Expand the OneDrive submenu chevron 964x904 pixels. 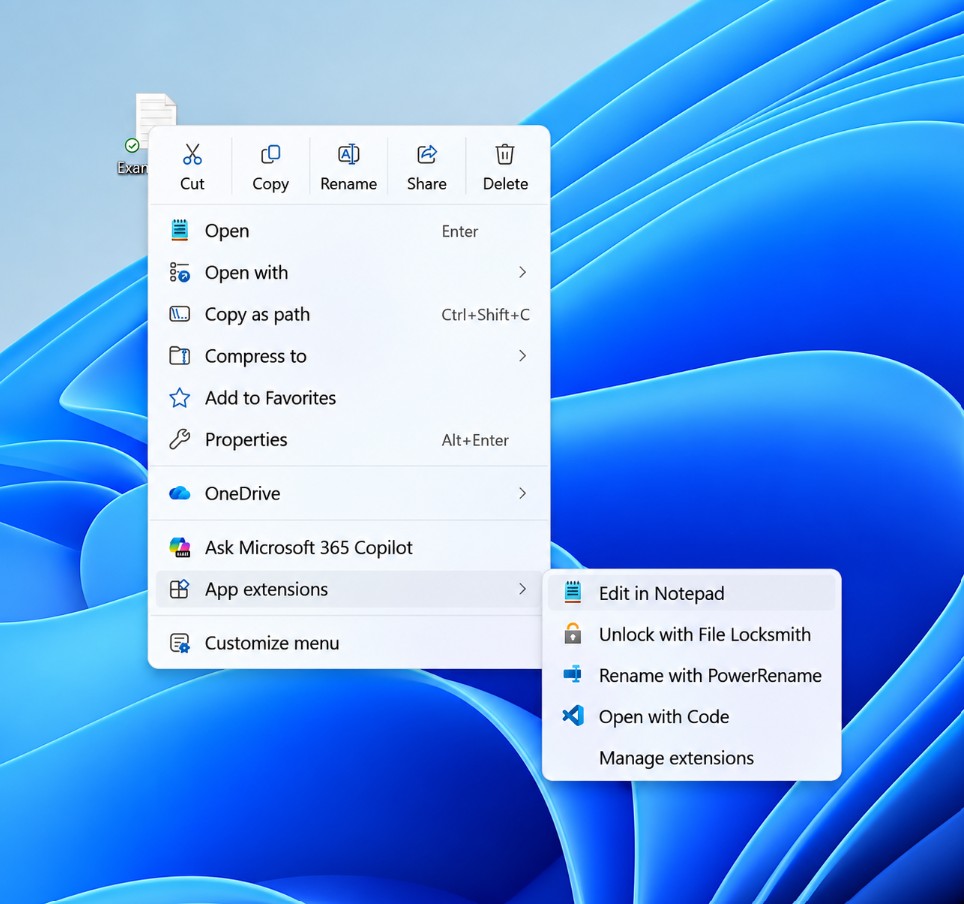(522, 493)
